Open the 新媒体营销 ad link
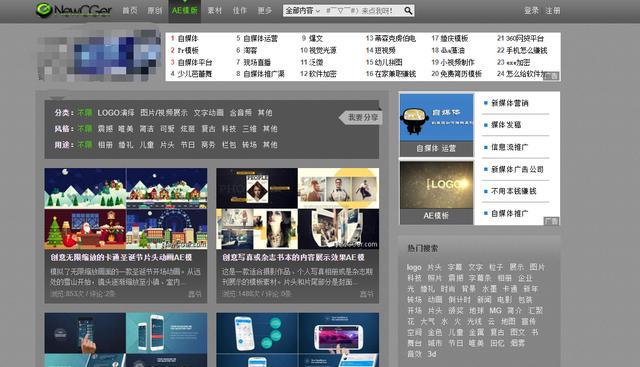This screenshot has width=640, height=367. 509,103
